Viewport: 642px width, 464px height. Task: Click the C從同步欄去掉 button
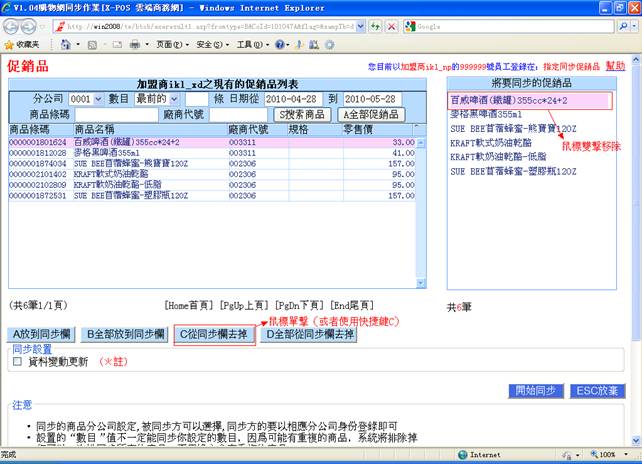pyautogui.click(x=213, y=334)
